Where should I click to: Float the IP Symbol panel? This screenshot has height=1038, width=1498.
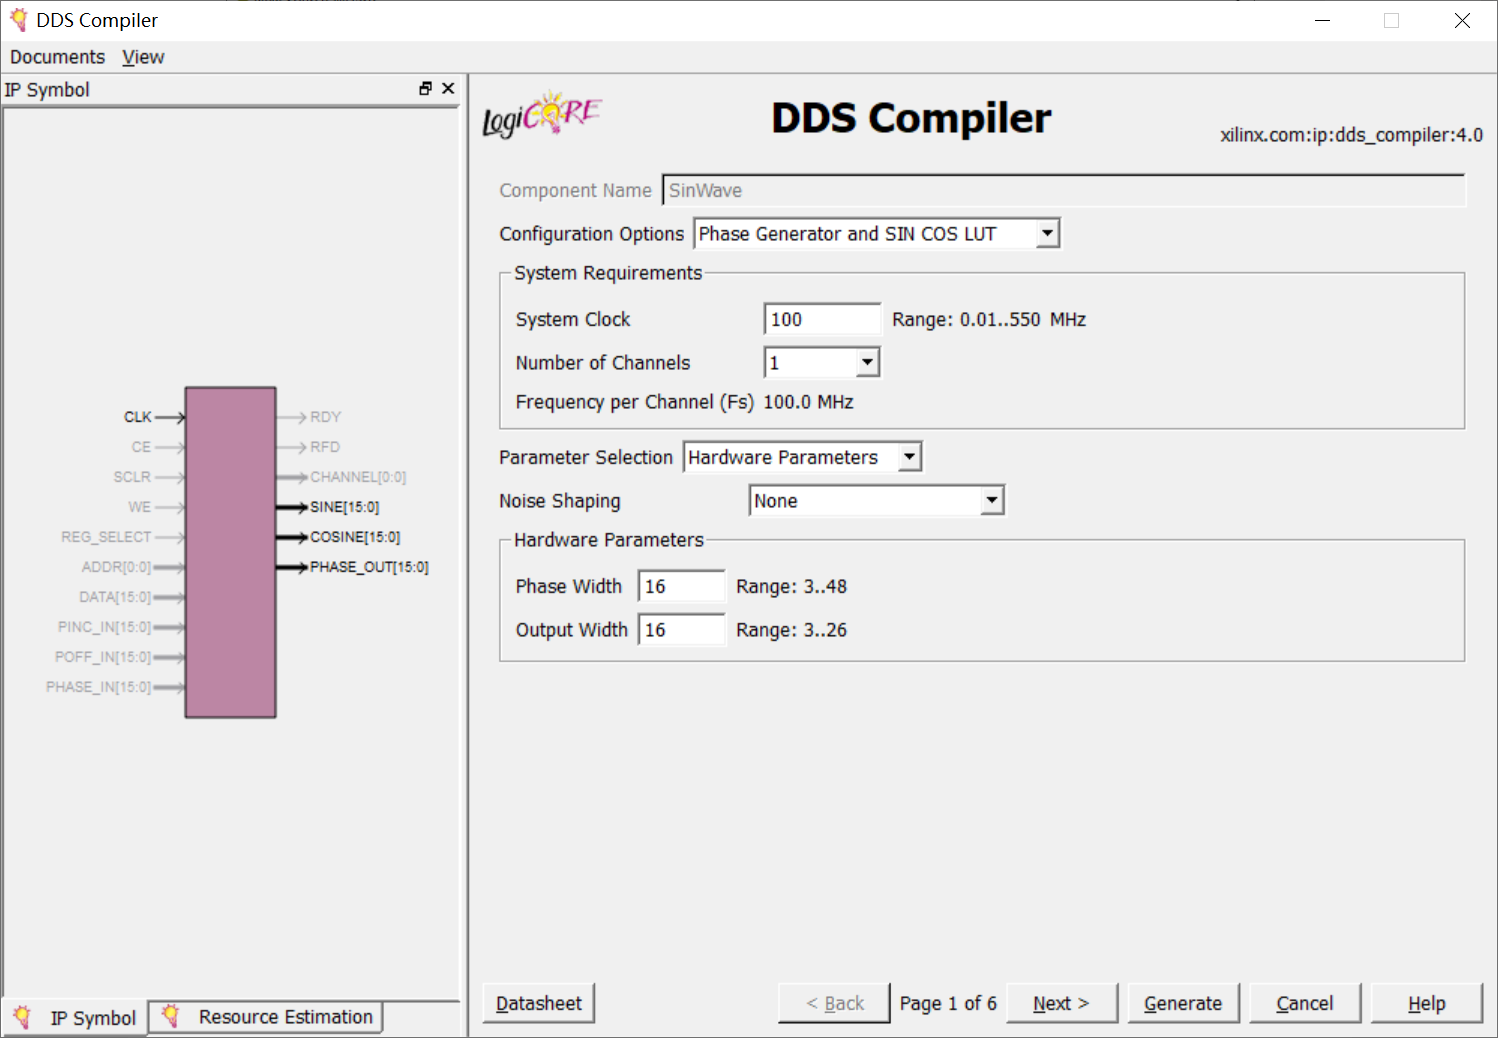tap(426, 89)
